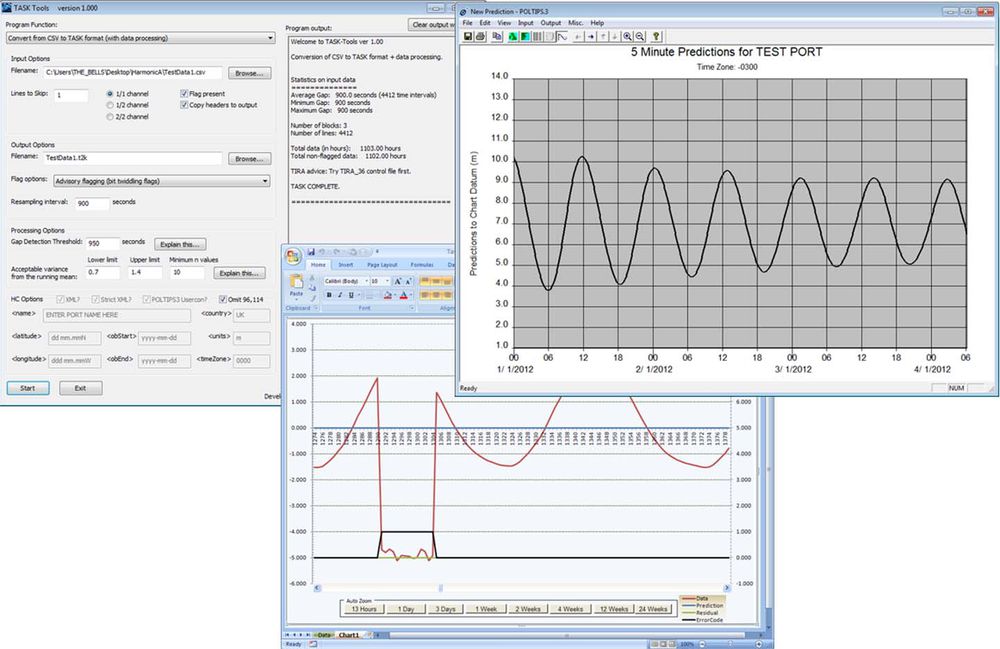Viewport: 1000px width, 649px height.
Task: Click the zoom out magnifier in POLTIPS
Action: tap(640, 36)
